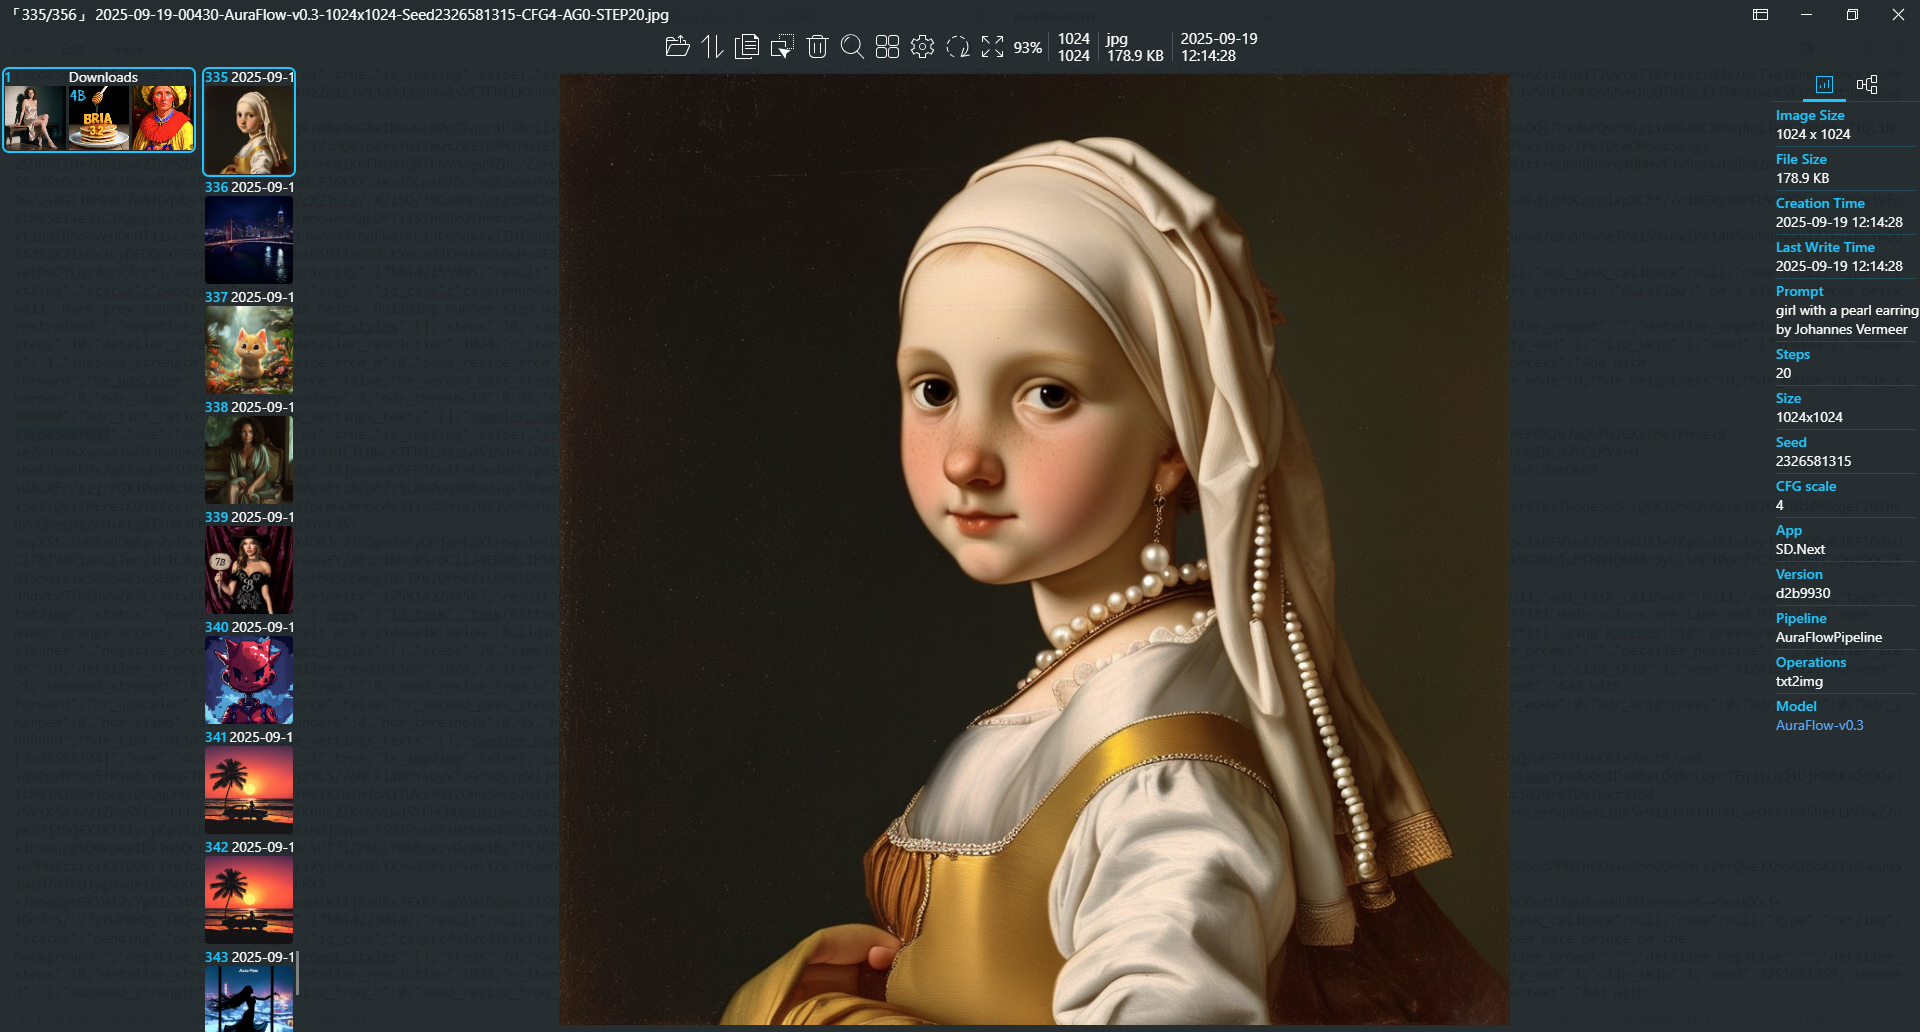Rotate the image with the rotate icon
The height and width of the screenshot is (1032, 1920).
957,47
